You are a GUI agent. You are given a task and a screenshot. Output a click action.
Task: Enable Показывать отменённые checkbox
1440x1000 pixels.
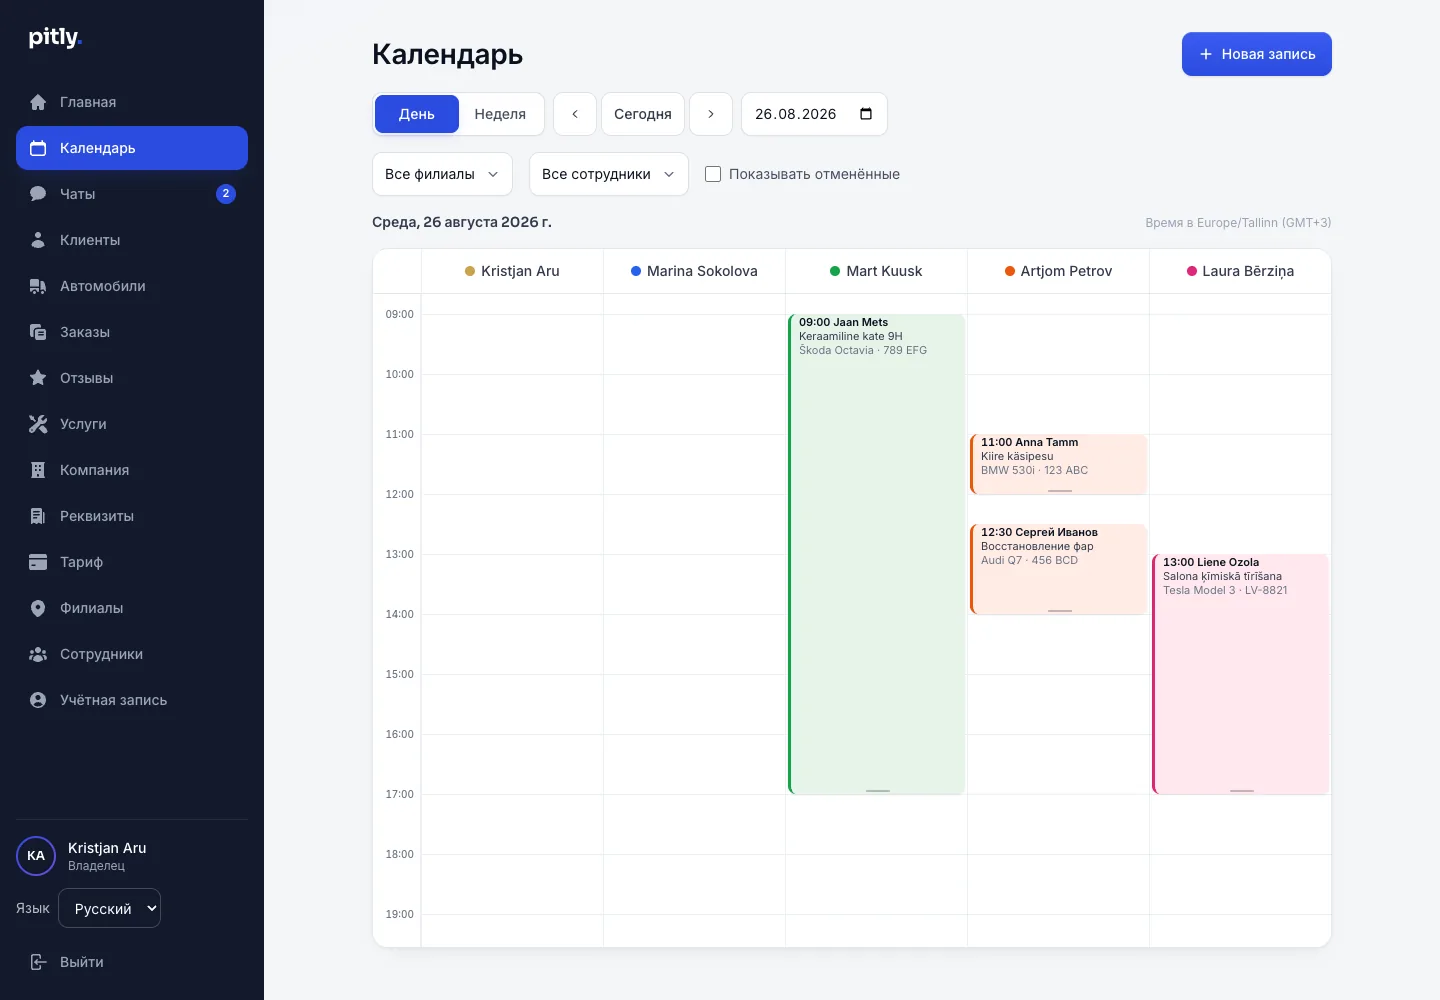tap(713, 174)
